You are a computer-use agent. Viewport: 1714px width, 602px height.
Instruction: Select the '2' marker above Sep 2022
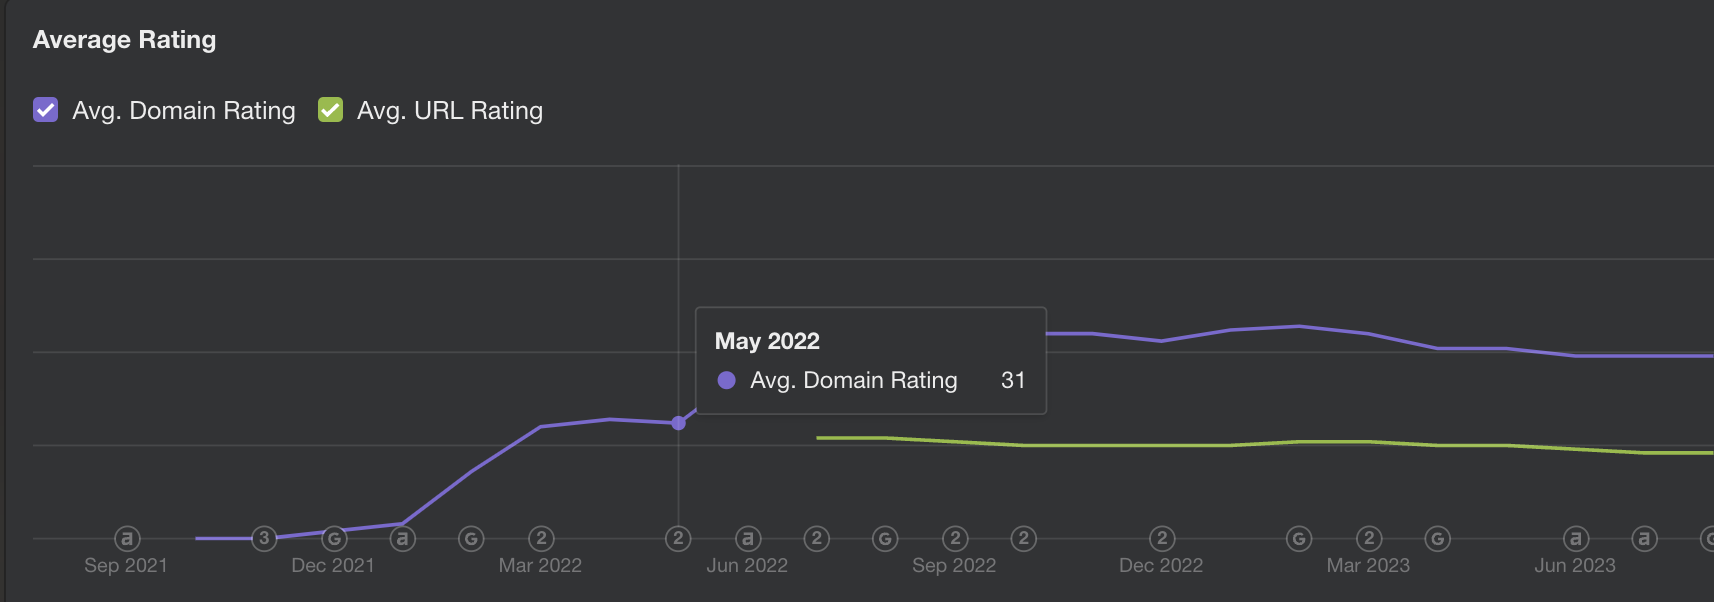coord(955,539)
